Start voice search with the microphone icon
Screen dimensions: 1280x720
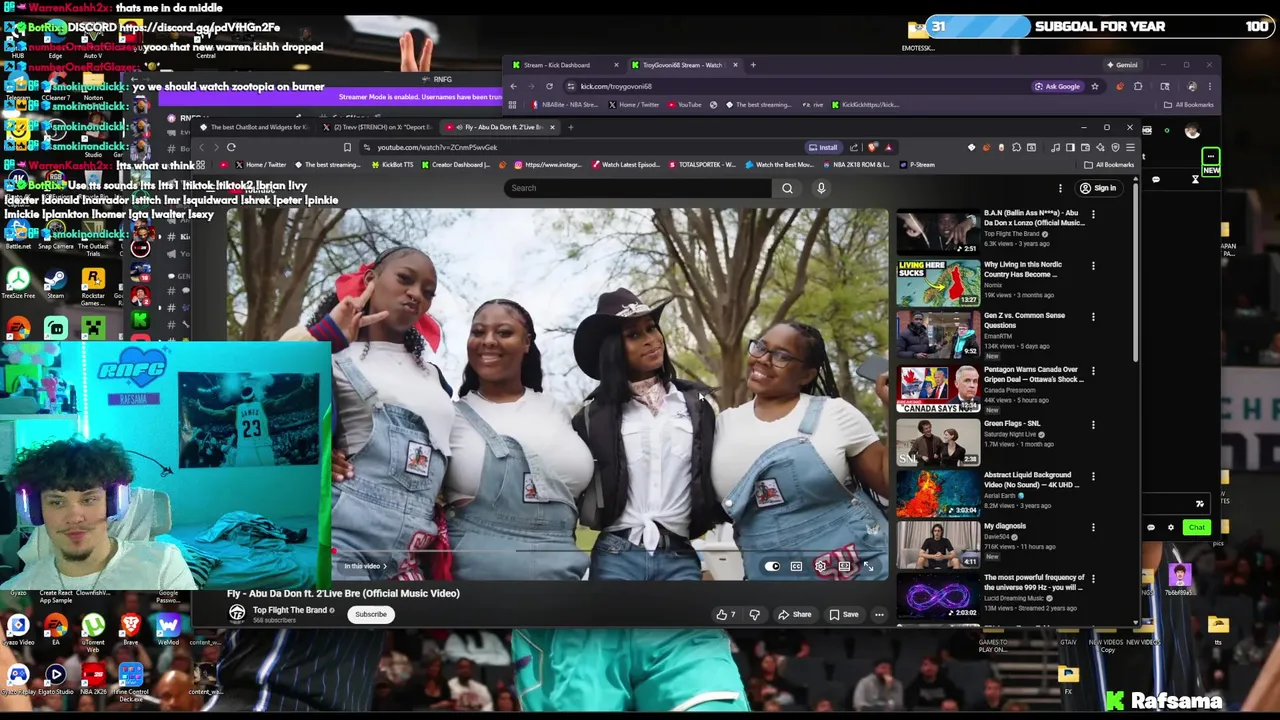[821, 188]
